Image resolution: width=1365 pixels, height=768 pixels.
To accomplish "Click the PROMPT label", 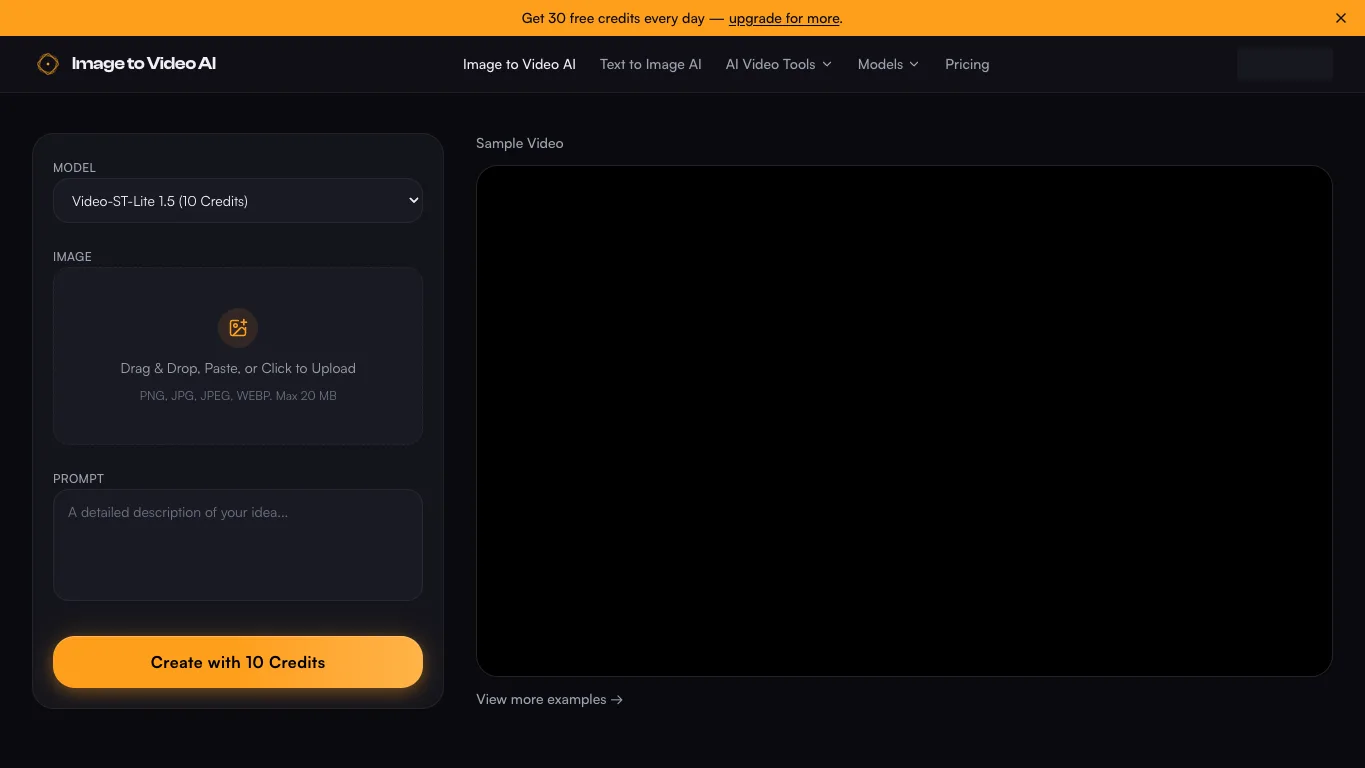I will tap(79, 479).
